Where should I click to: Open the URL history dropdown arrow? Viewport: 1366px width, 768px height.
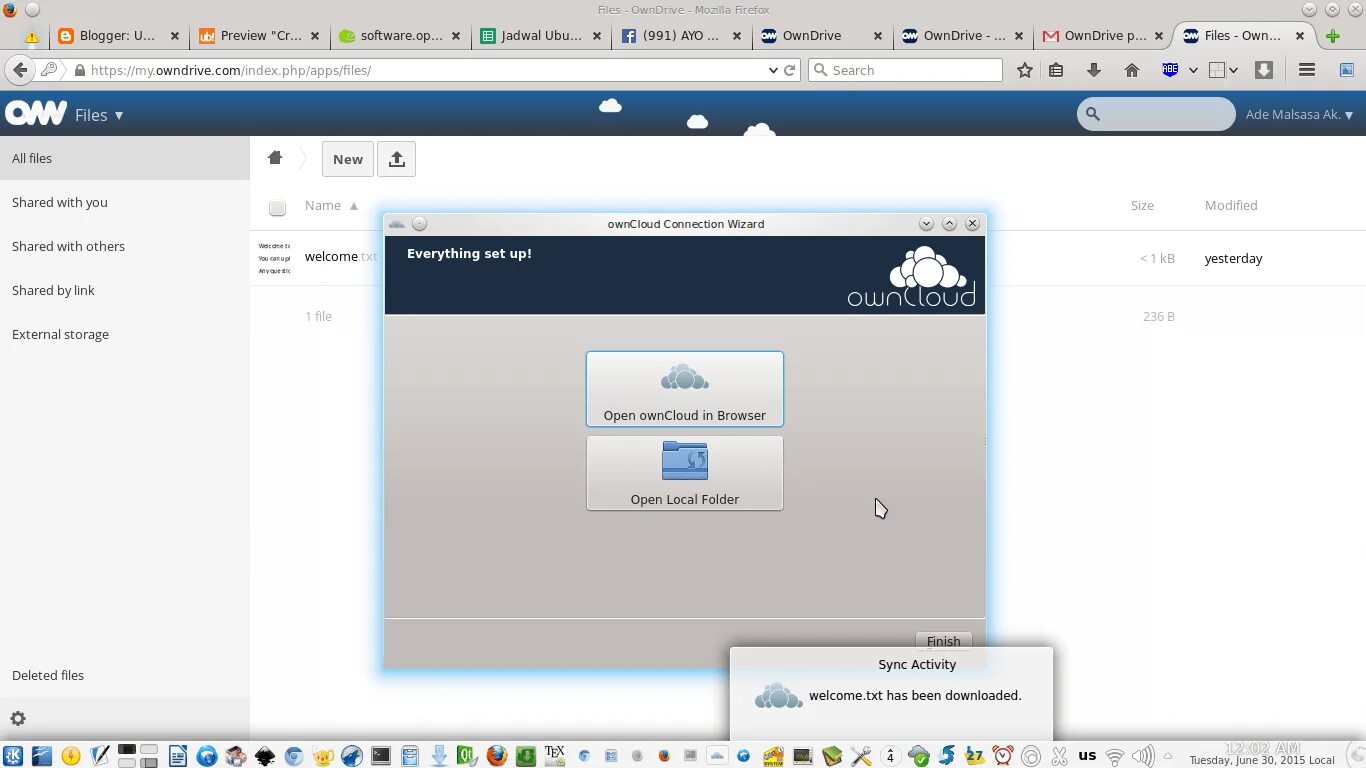coord(773,70)
